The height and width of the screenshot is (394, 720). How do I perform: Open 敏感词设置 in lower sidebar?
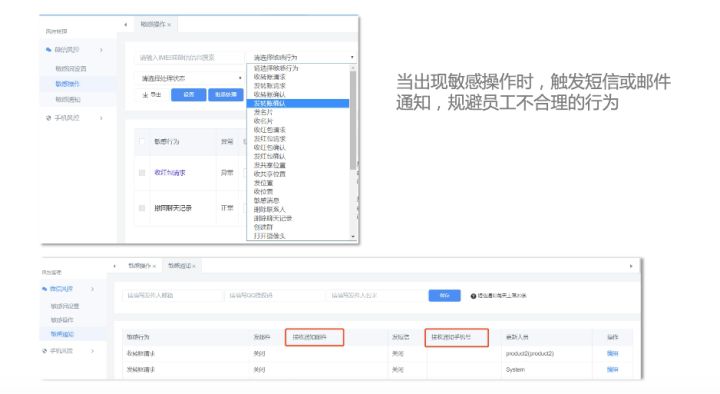(x=65, y=306)
